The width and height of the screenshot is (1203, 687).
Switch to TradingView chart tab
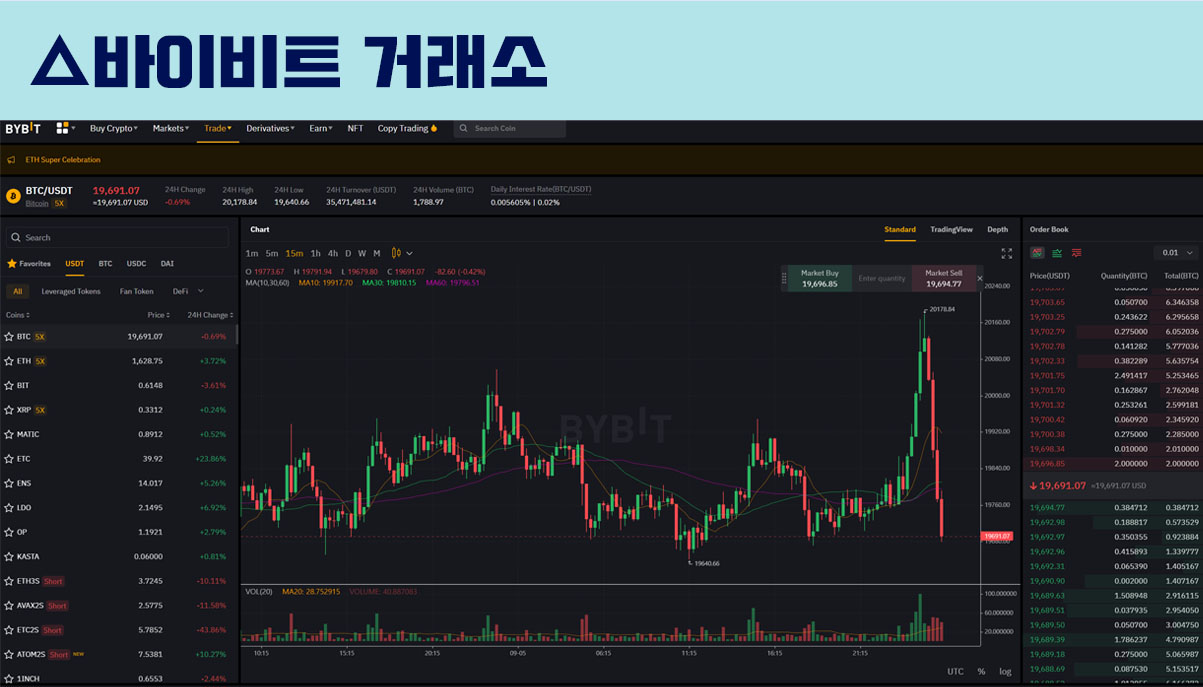click(x=951, y=230)
